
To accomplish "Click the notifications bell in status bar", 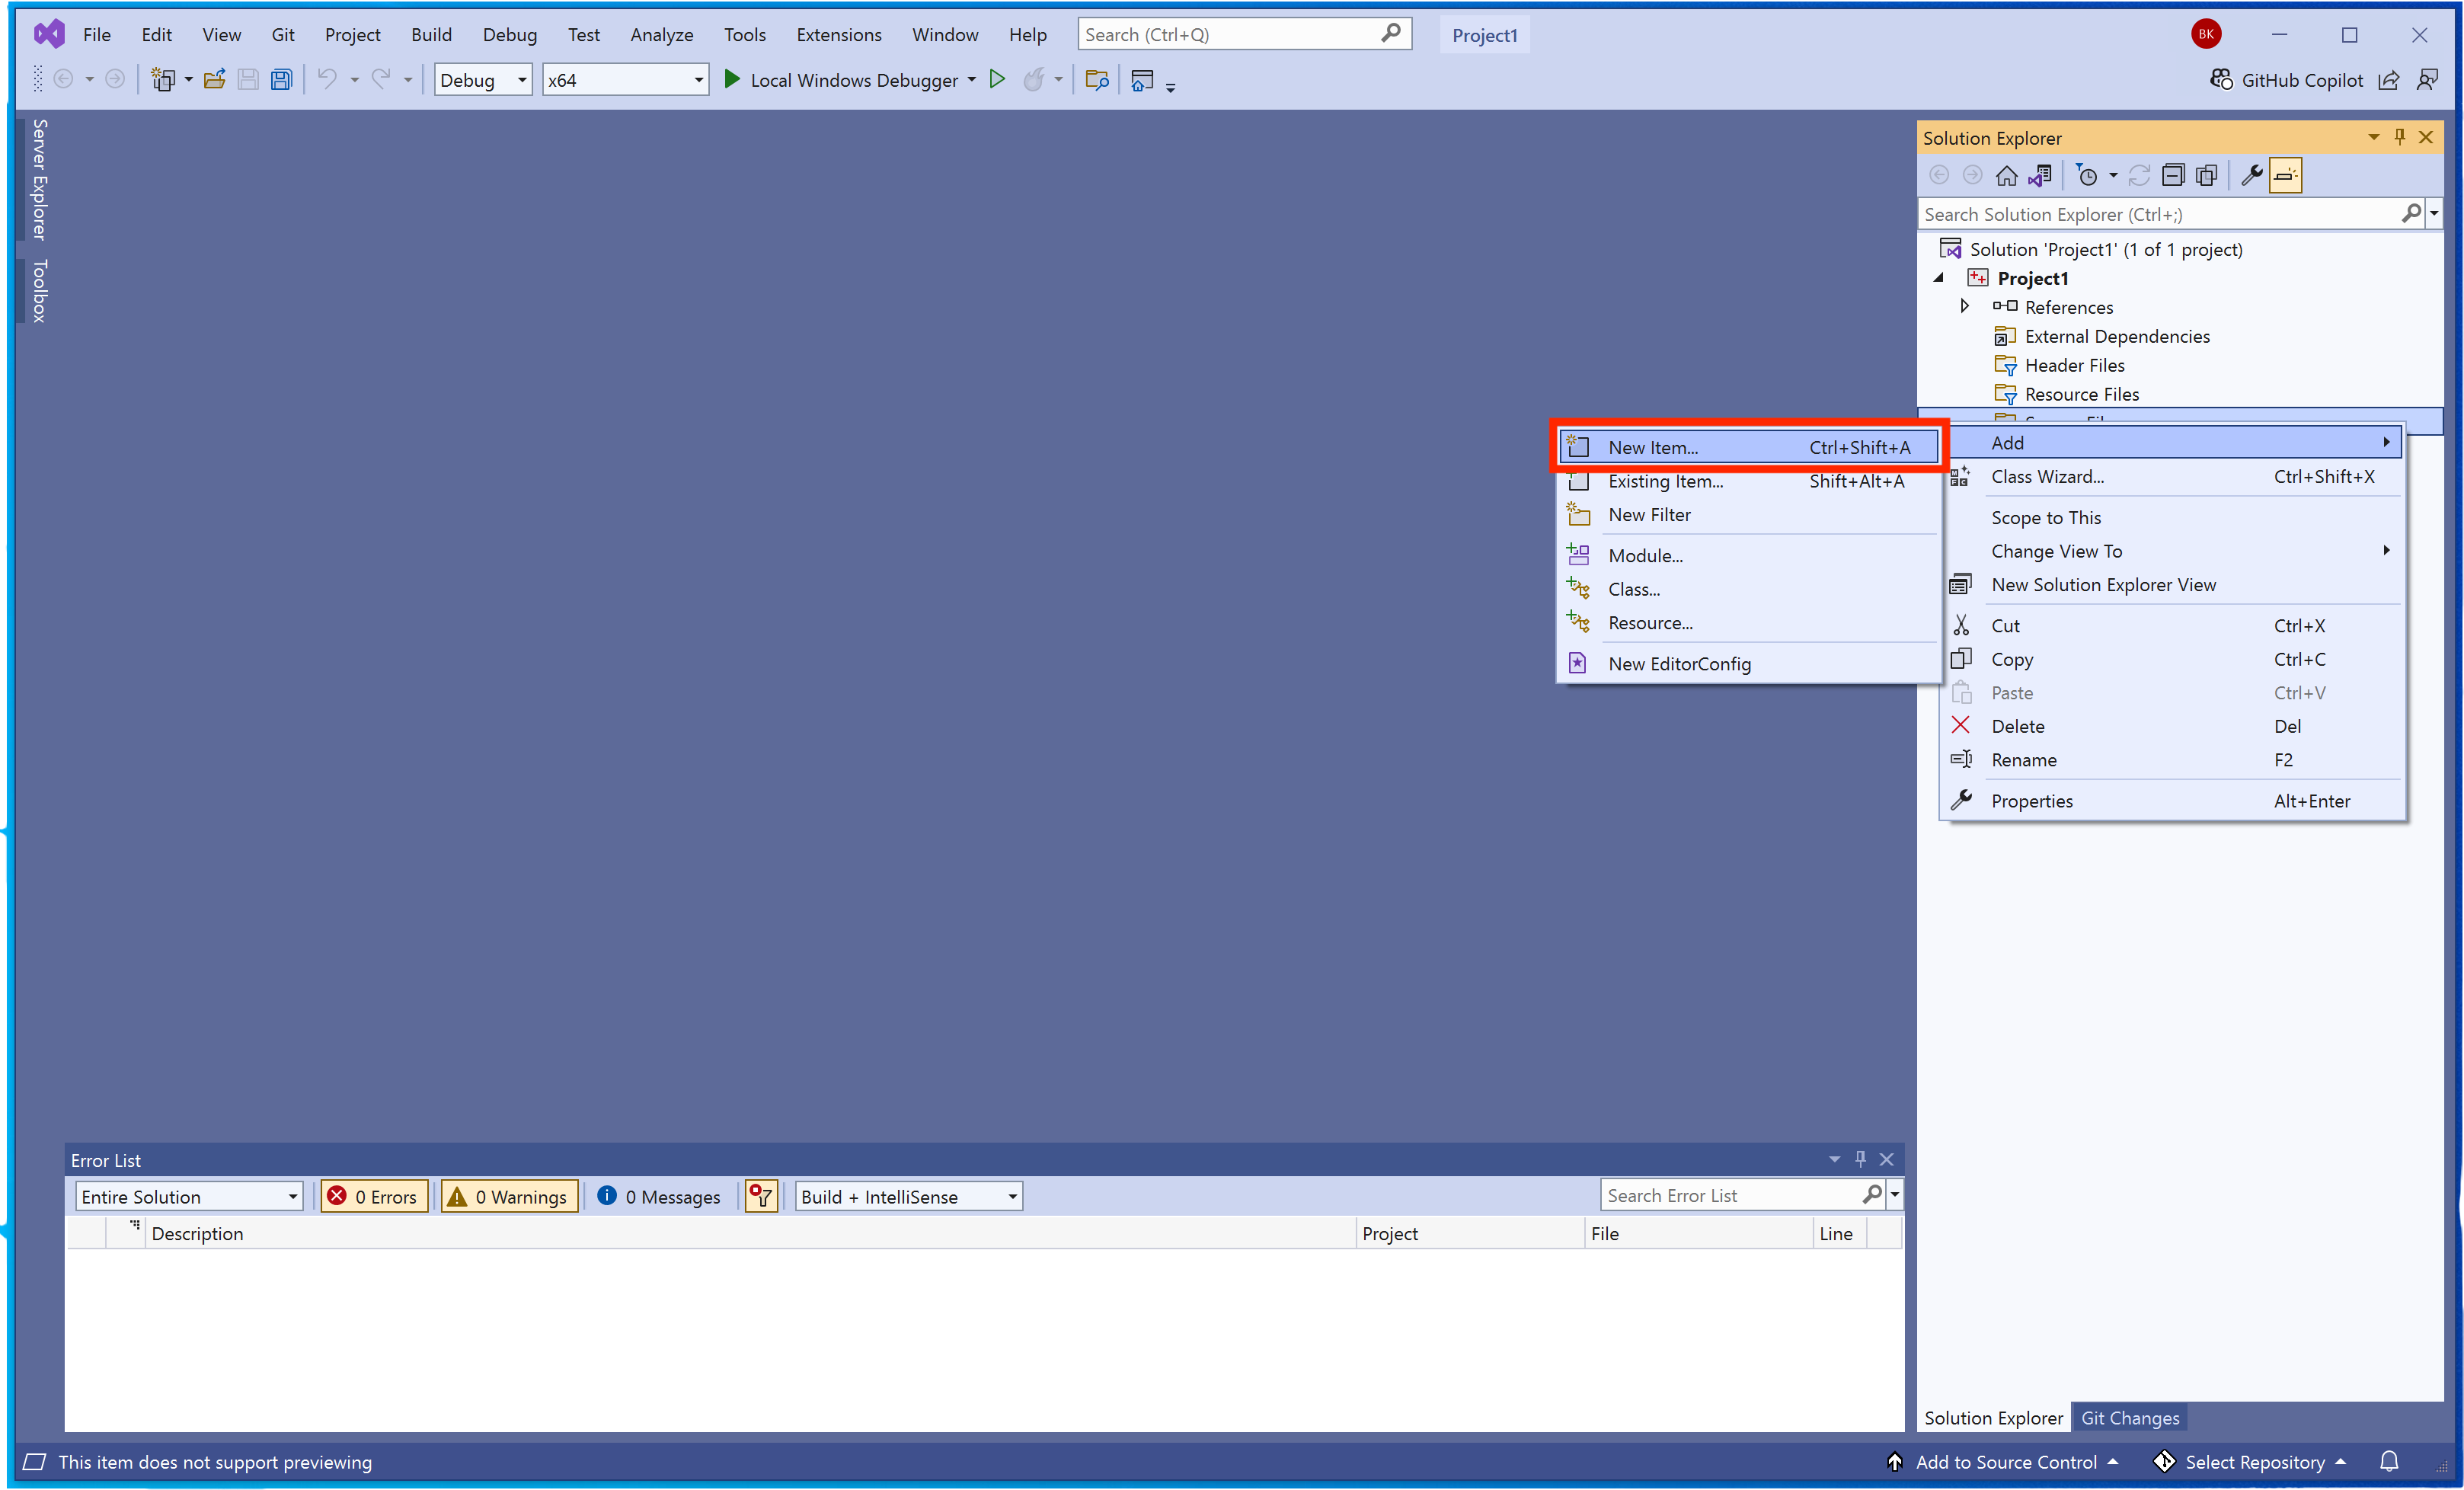I will [x=2389, y=1461].
